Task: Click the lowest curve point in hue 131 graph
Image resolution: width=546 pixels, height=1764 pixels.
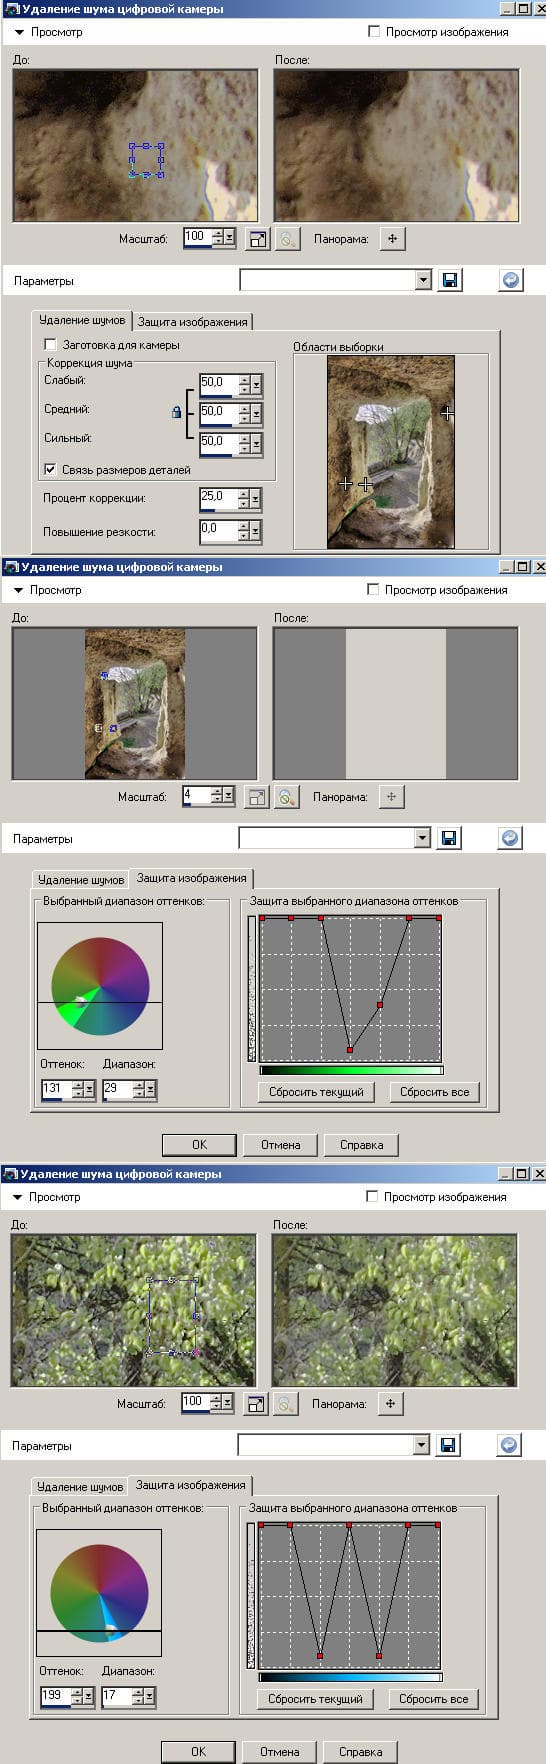Action: (350, 1050)
